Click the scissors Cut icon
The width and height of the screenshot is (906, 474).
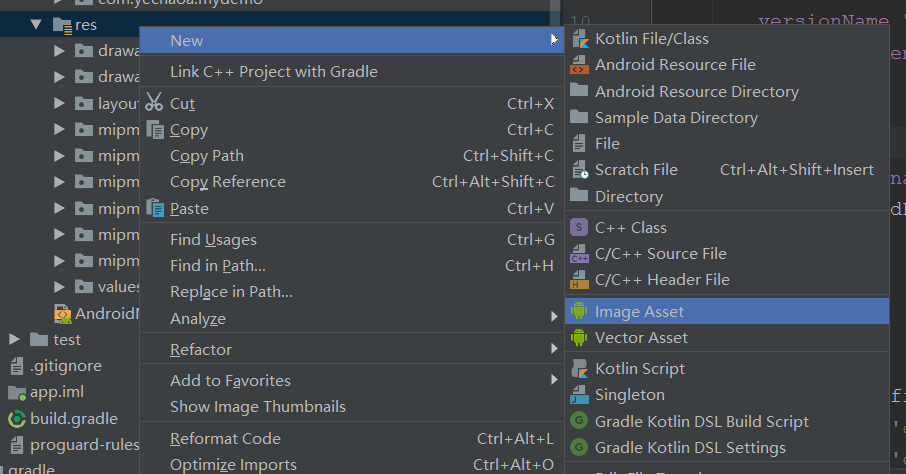[x=154, y=103]
